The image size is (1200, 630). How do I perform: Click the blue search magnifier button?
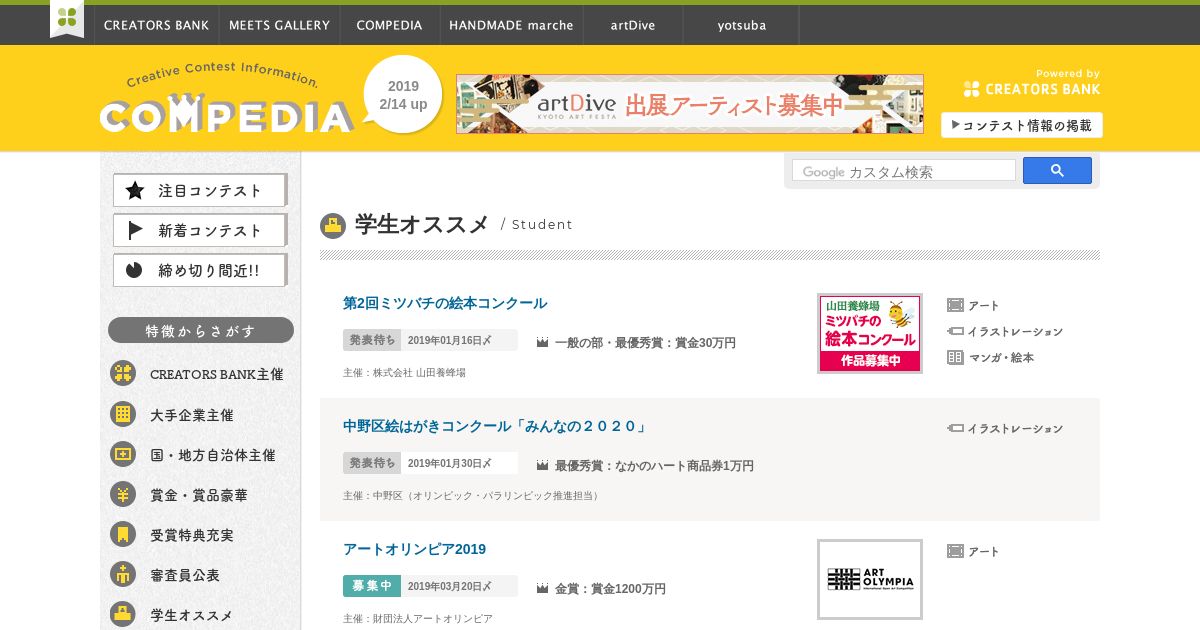1057,171
